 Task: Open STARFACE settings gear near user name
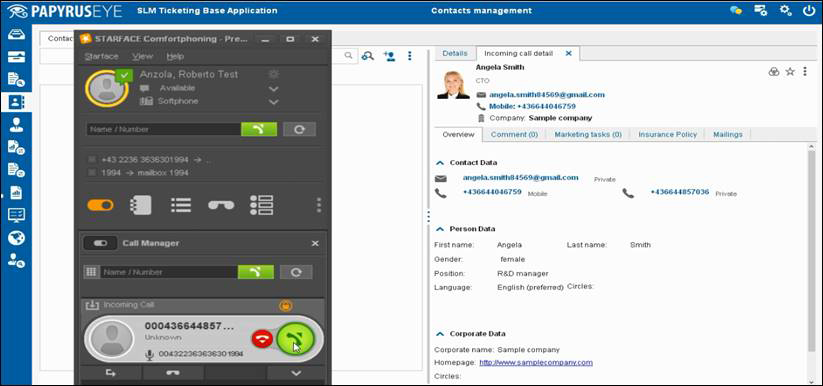(x=273, y=74)
